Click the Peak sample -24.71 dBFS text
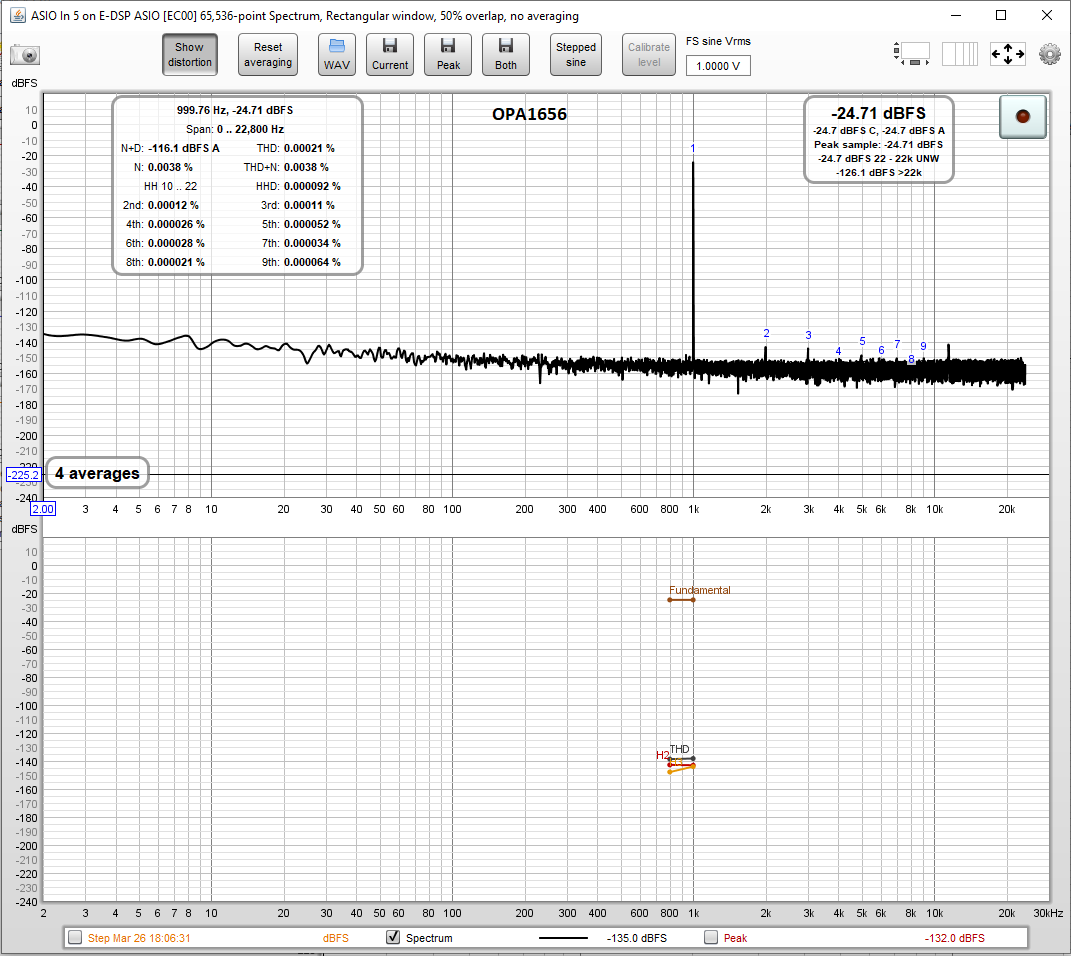This screenshot has width=1071, height=956. click(x=878, y=145)
